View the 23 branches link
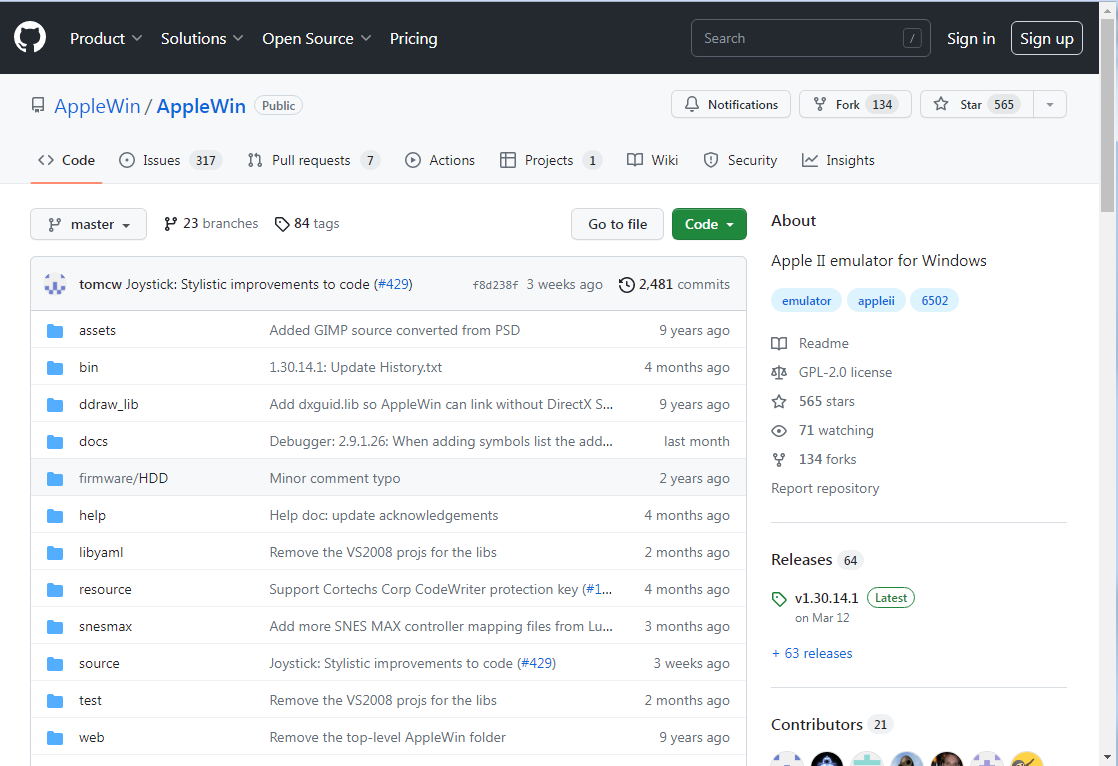 211,224
